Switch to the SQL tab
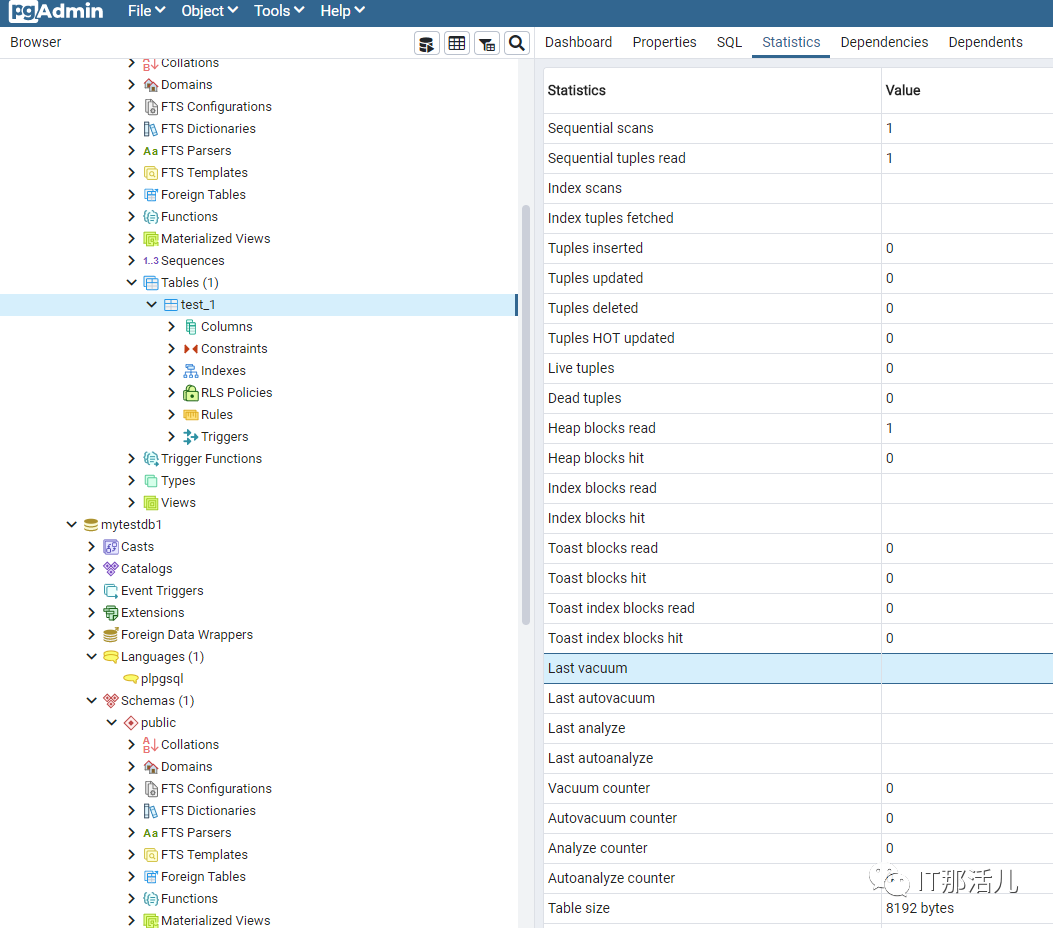The image size is (1053, 928). (x=729, y=42)
